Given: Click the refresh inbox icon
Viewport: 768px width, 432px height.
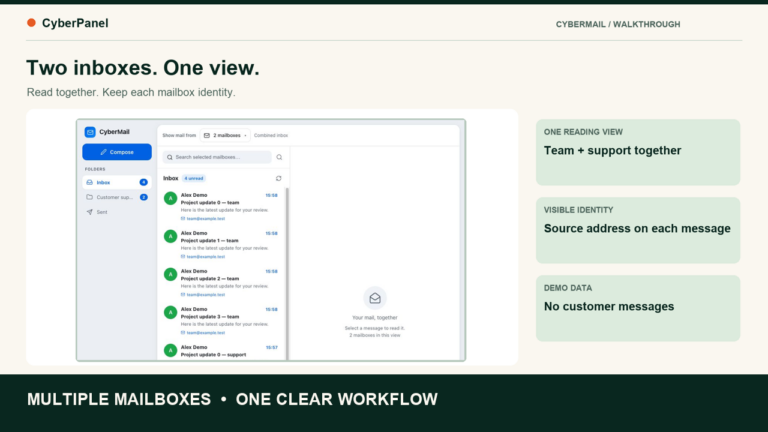Looking at the screenshot, I should 279,178.
